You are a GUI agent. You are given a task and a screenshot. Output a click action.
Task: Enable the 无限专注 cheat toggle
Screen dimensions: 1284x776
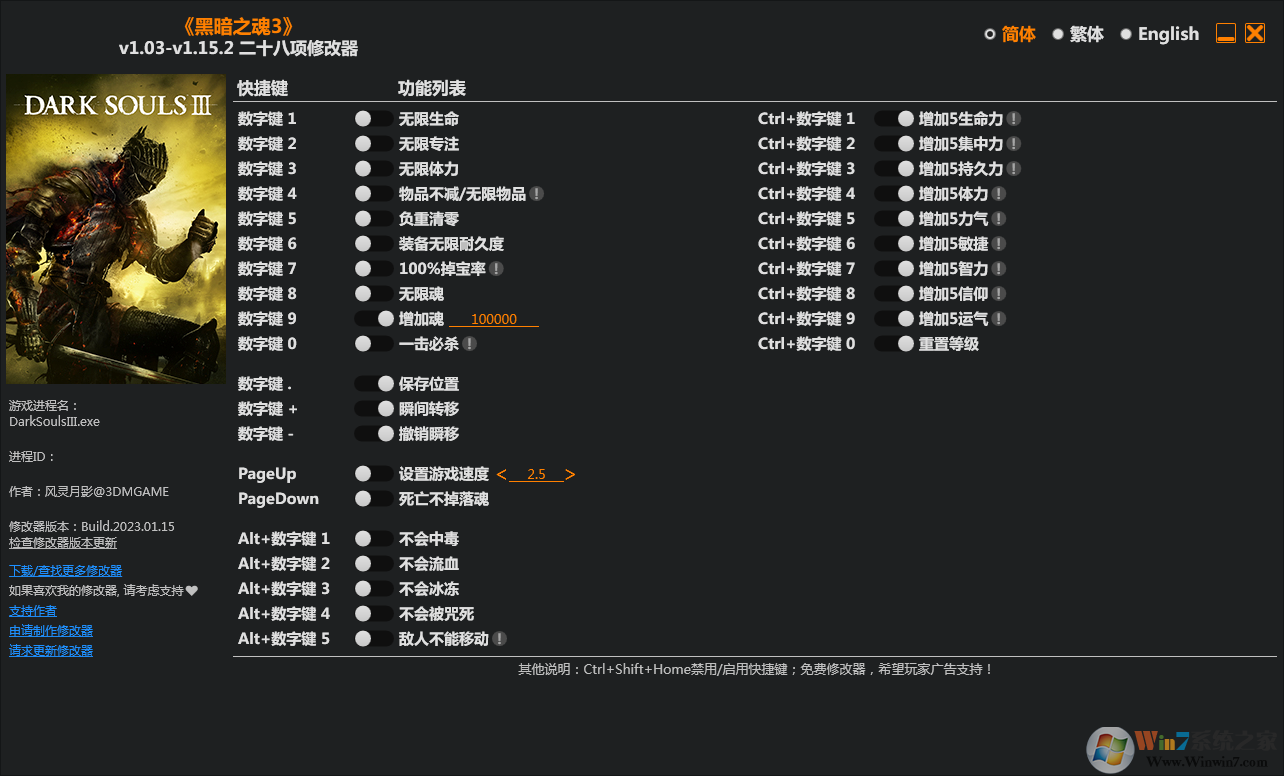pos(373,143)
